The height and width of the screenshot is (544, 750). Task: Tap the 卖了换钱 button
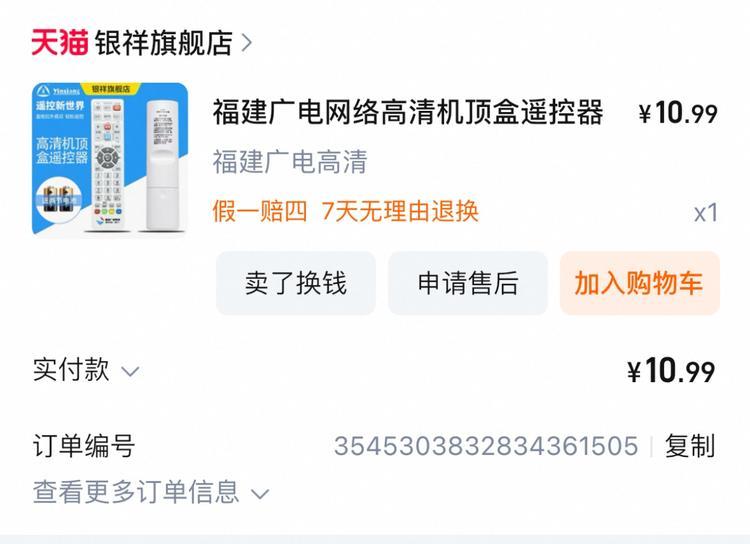pos(296,283)
